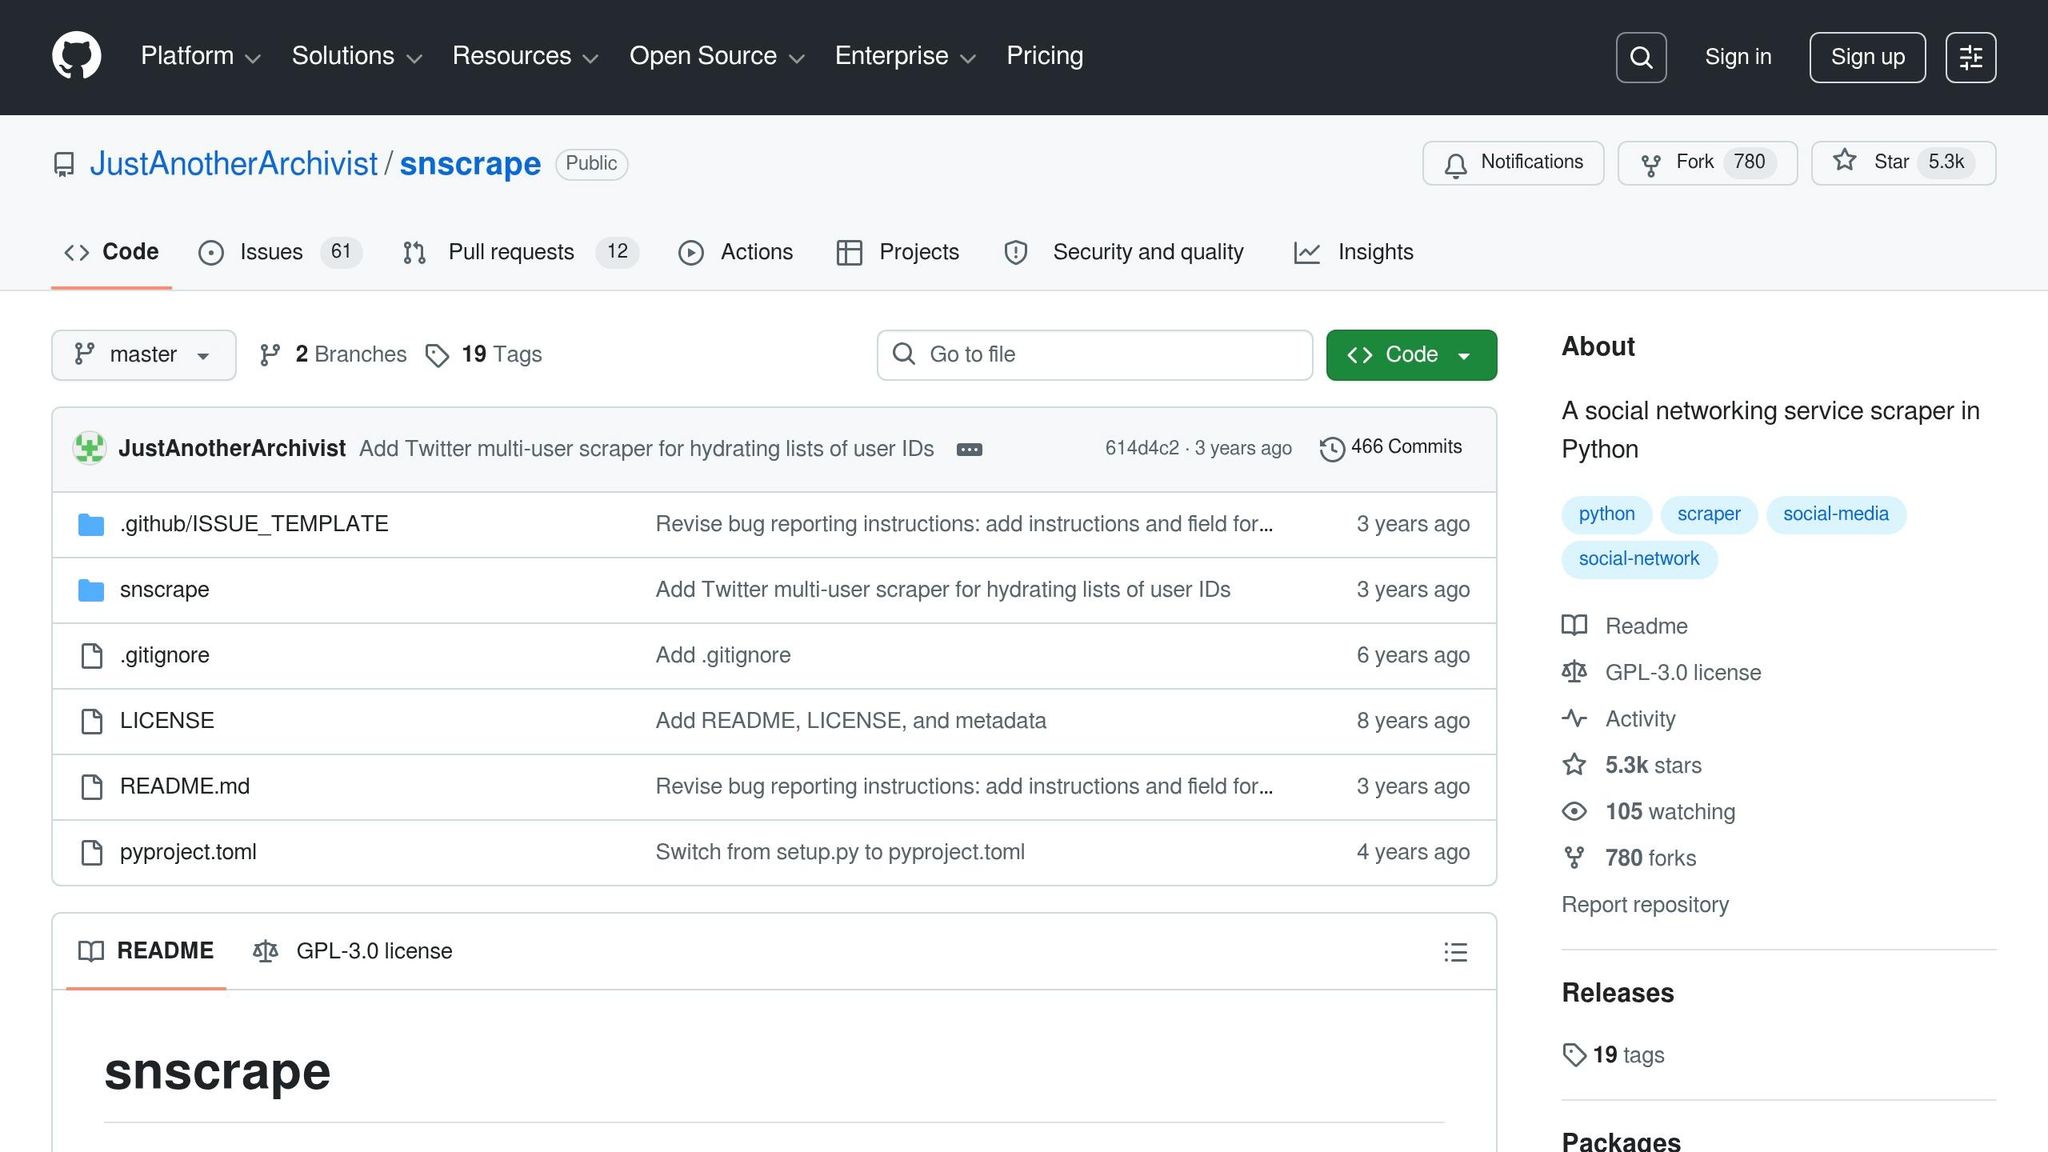Screen dimensions: 2048x1152
Task: Open the snscrape repository name link
Action: coord(470,164)
